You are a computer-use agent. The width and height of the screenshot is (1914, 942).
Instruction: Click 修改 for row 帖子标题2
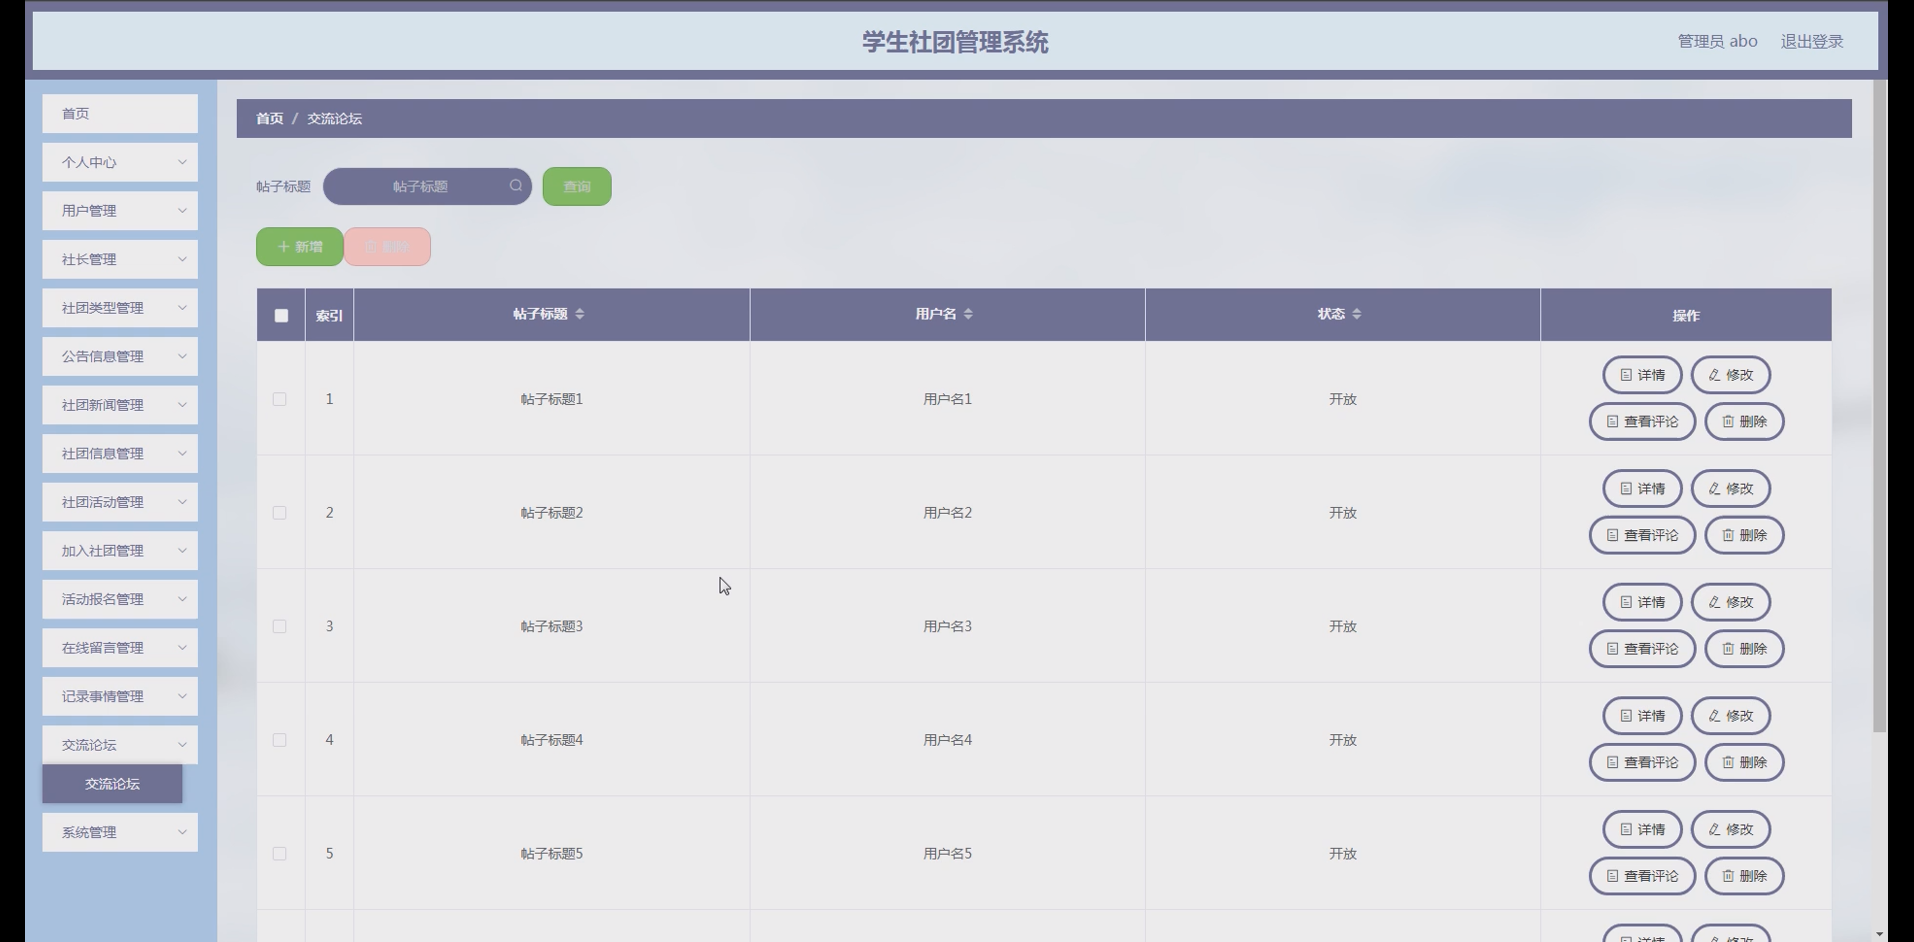point(1731,489)
